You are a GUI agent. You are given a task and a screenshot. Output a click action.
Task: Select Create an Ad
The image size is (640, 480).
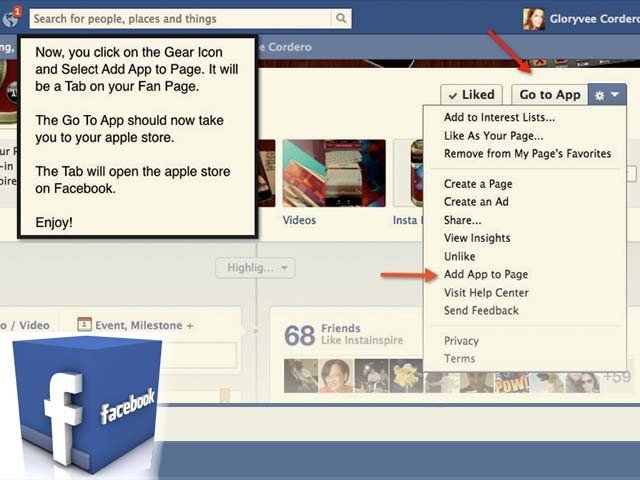point(476,202)
